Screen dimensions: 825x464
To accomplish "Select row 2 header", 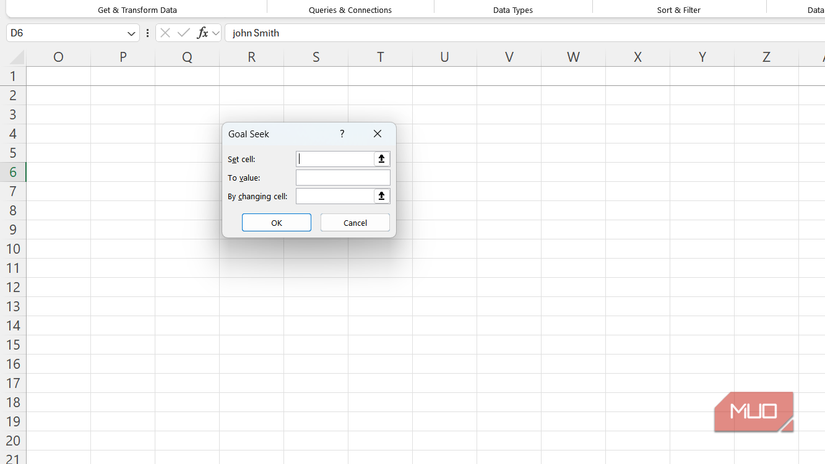I will (13, 95).
